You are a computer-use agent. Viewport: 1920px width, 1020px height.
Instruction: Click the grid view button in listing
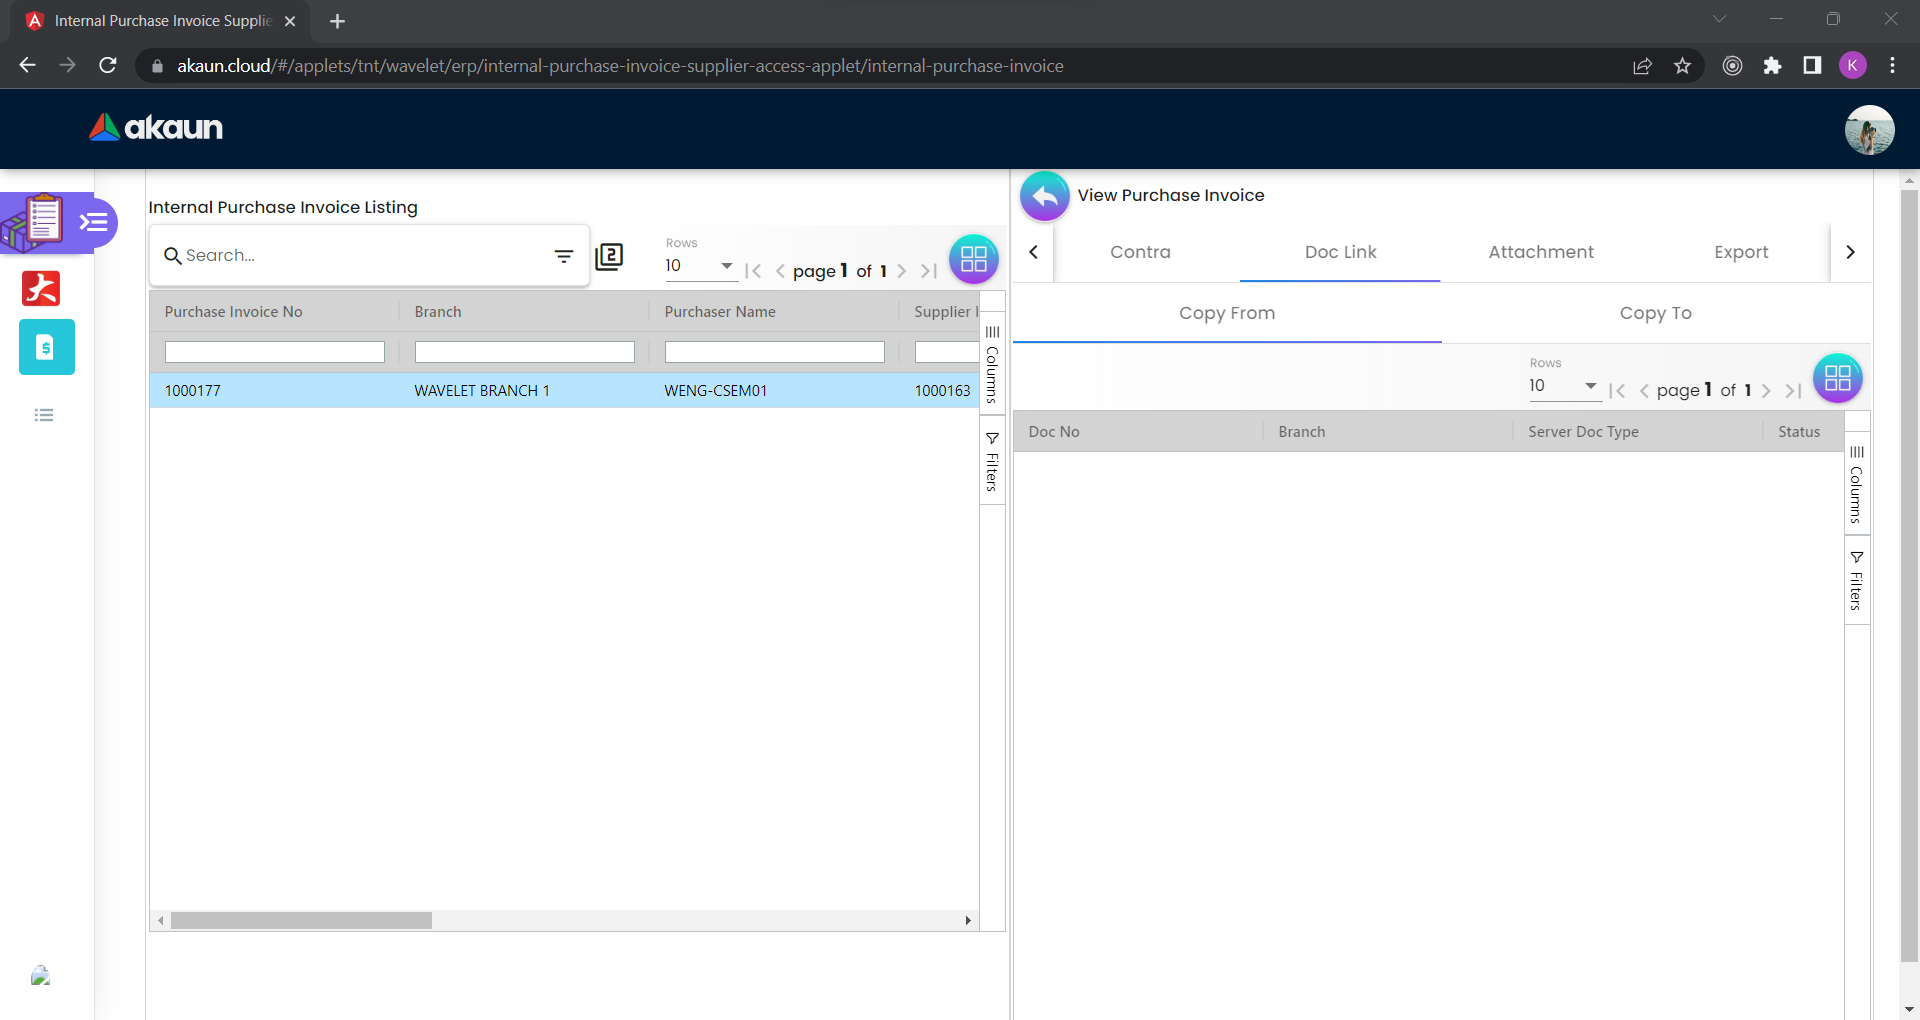pyautogui.click(x=973, y=259)
